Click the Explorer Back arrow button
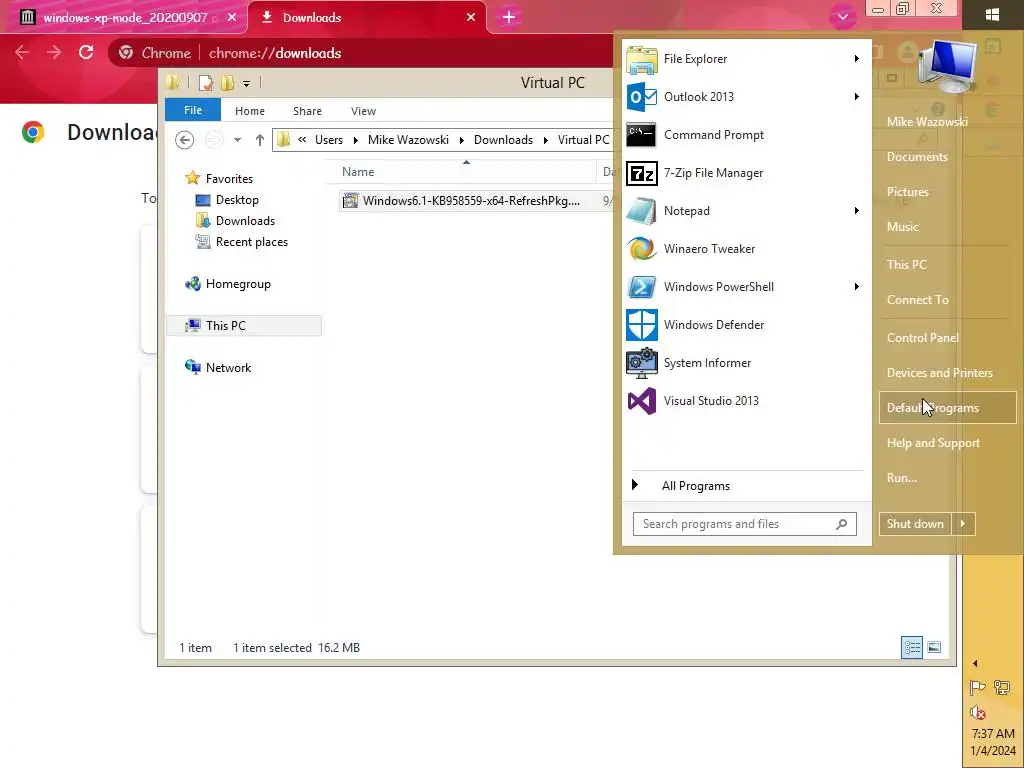 pyautogui.click(x=184, y=140)
